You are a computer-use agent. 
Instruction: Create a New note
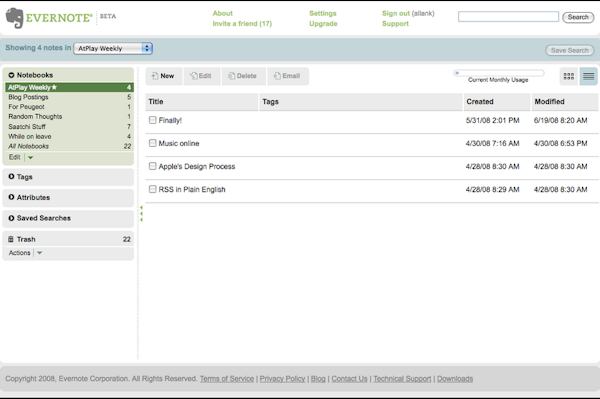[163, 76]
